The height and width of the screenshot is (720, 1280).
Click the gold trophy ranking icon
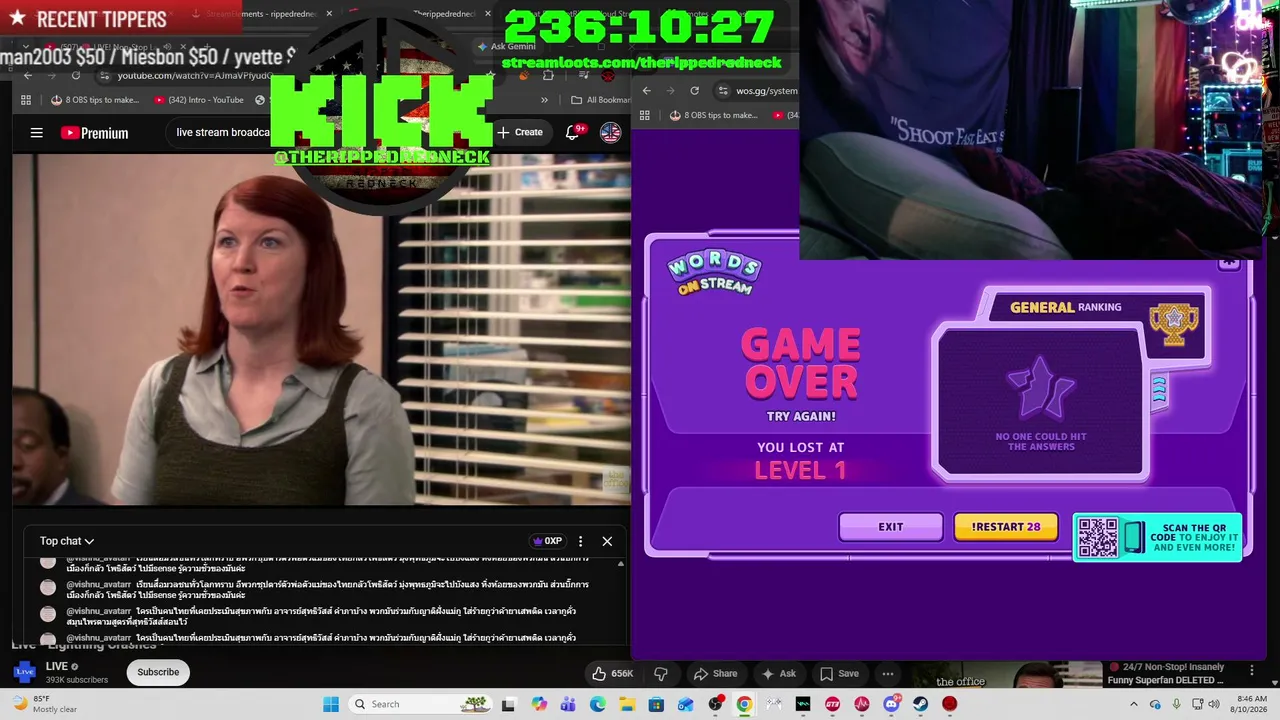[1174, 325]
